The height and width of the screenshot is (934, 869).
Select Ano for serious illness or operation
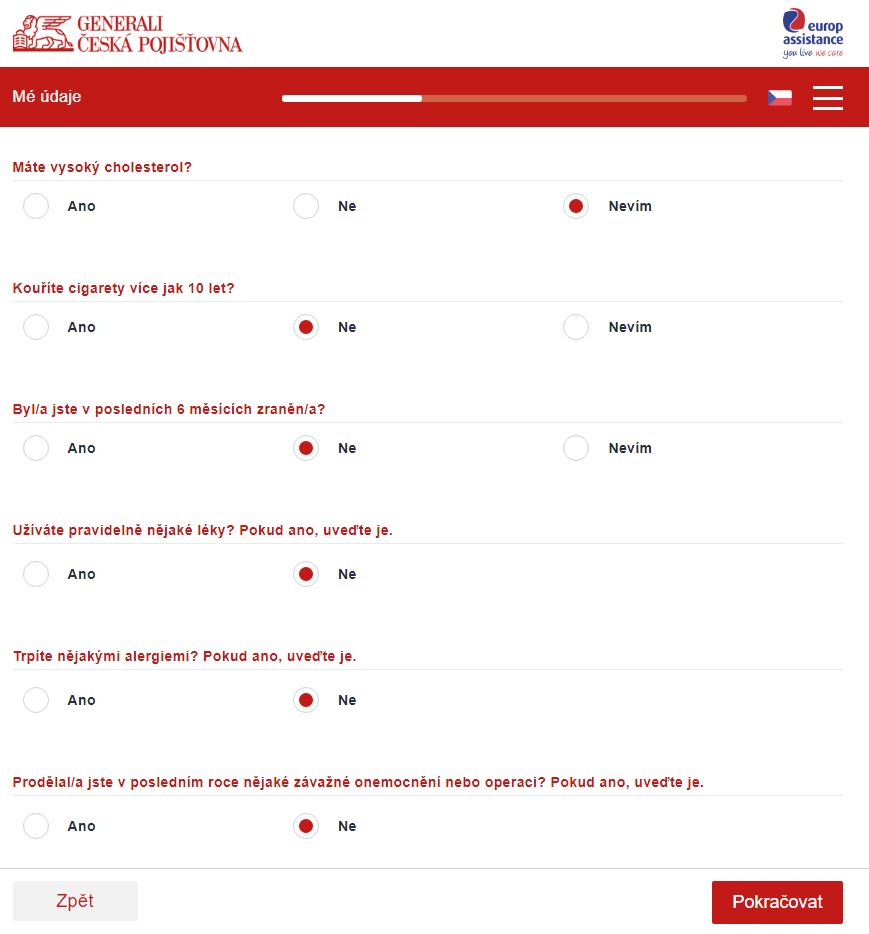tap(36, 826)
